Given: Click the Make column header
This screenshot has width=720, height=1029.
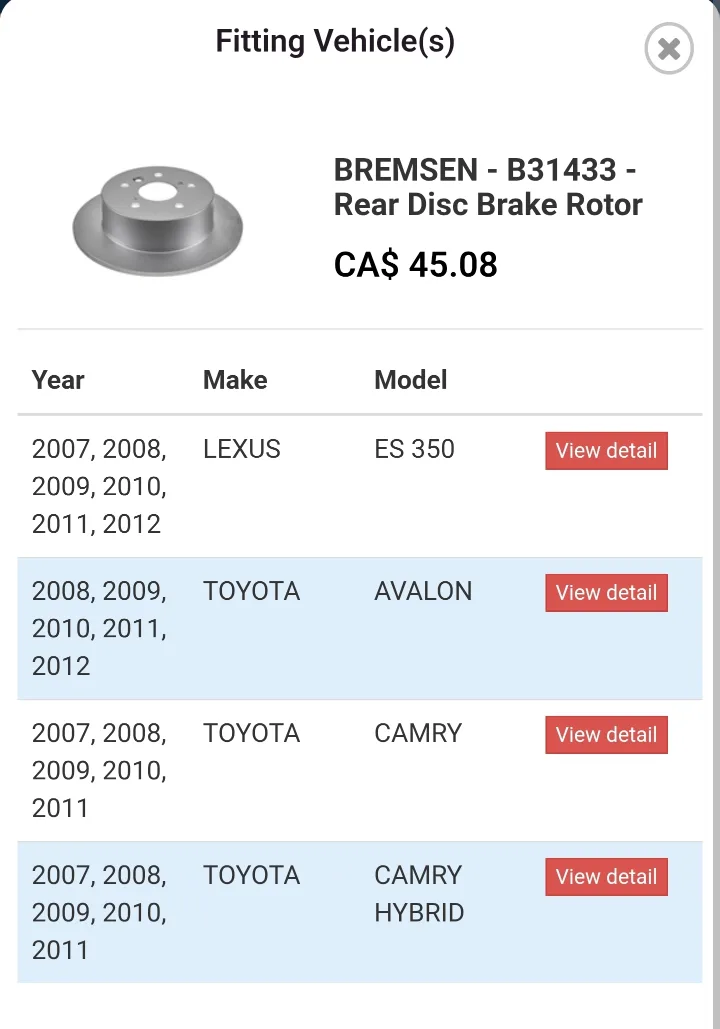Looking at the screenshot, I should point(235,380).
